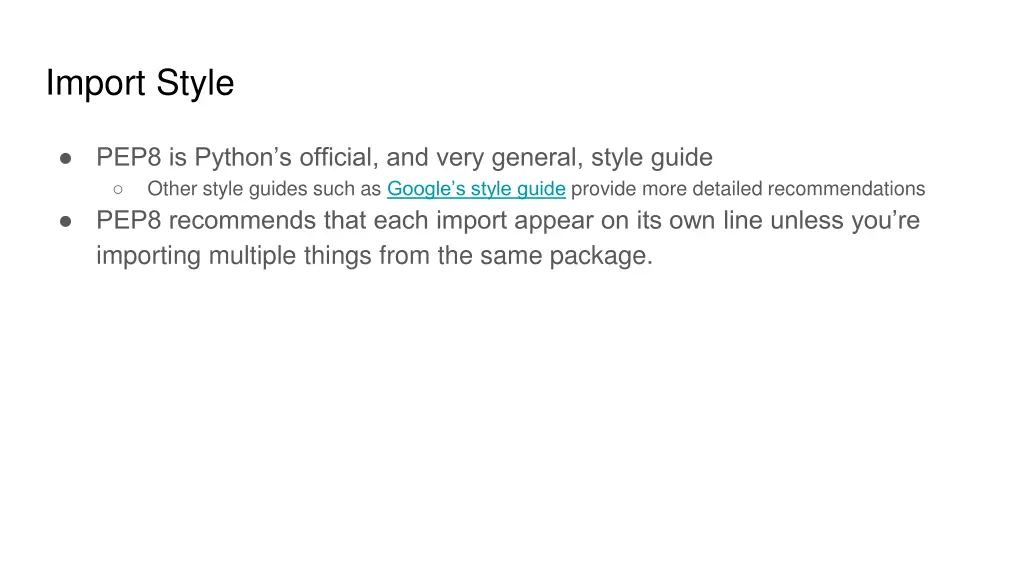This screenshot has width=1024, height=576.
Task: Click the final word 'package.'
Action: pos(601,255)
